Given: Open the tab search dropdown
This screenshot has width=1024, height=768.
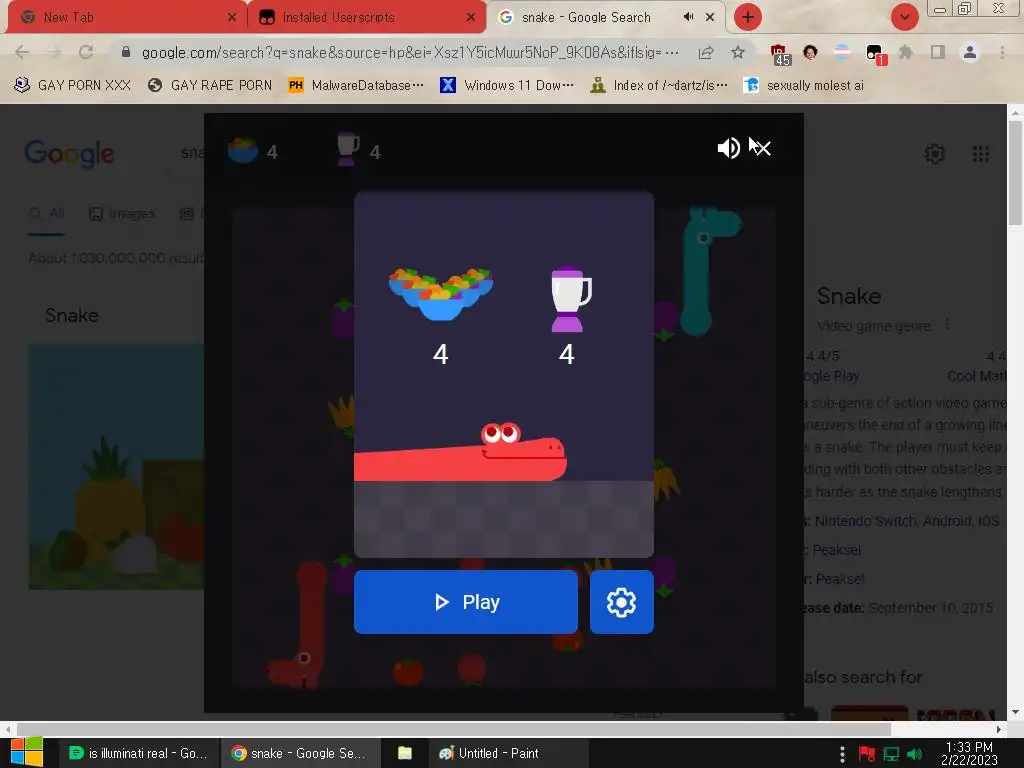Looking at the screenshot, I should (x=904, y=17).
